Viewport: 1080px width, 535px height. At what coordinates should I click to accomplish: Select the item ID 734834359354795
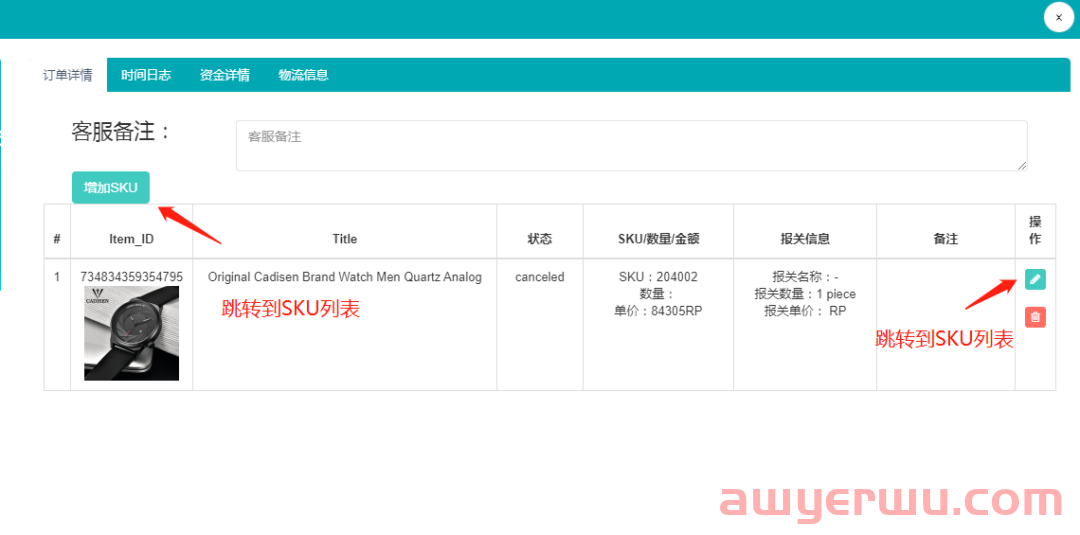pos(131,277)
